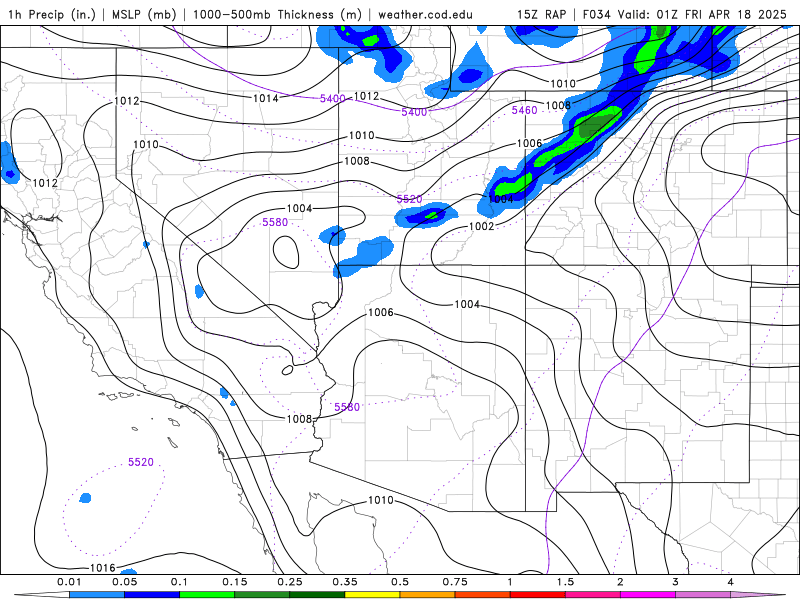This screenshot has width=800, height=600.
Task: Click the 0.01 legend value
Action: point(69,582)
